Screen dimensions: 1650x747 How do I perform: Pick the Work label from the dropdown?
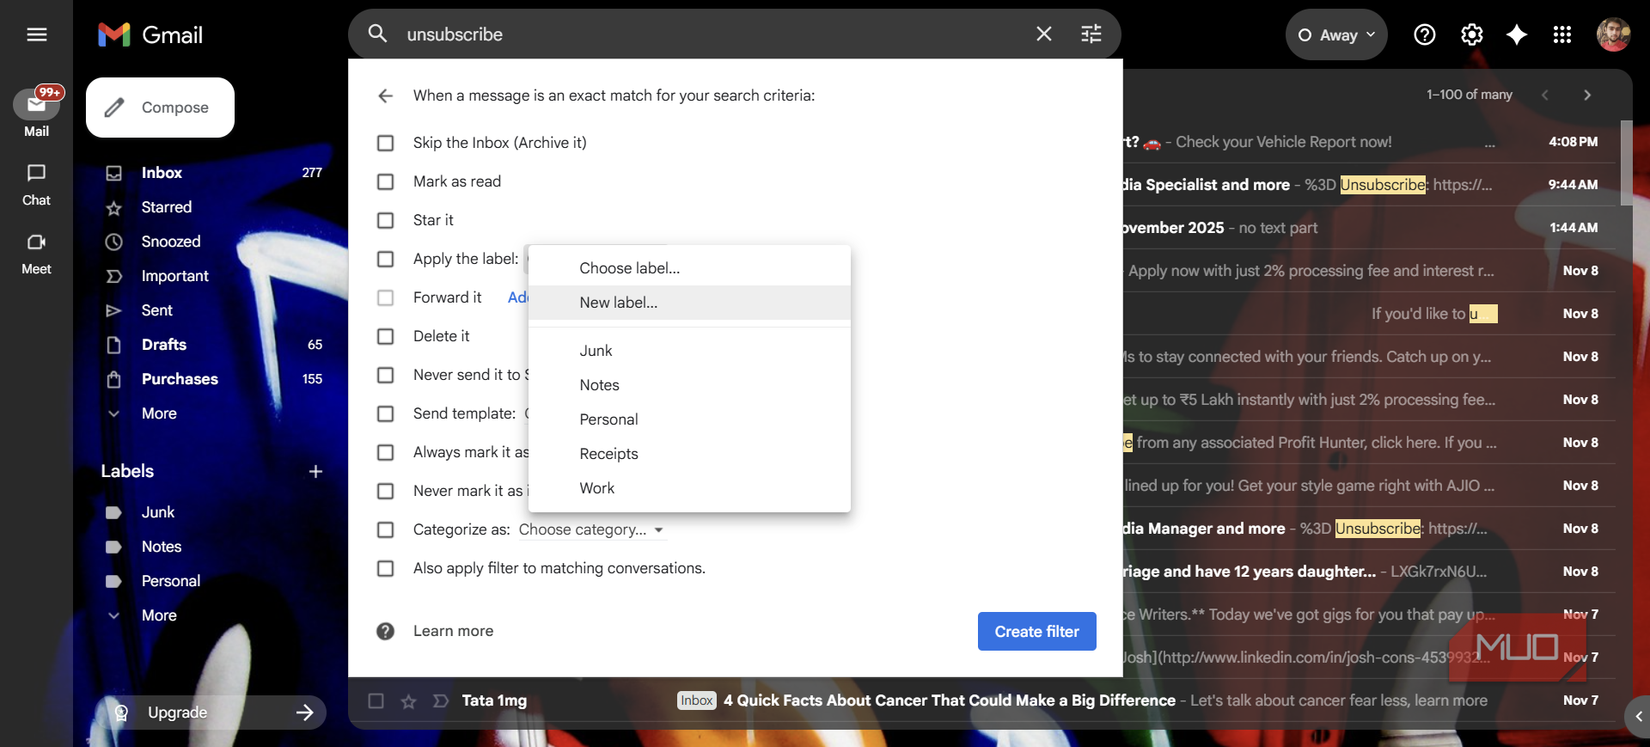689,488
